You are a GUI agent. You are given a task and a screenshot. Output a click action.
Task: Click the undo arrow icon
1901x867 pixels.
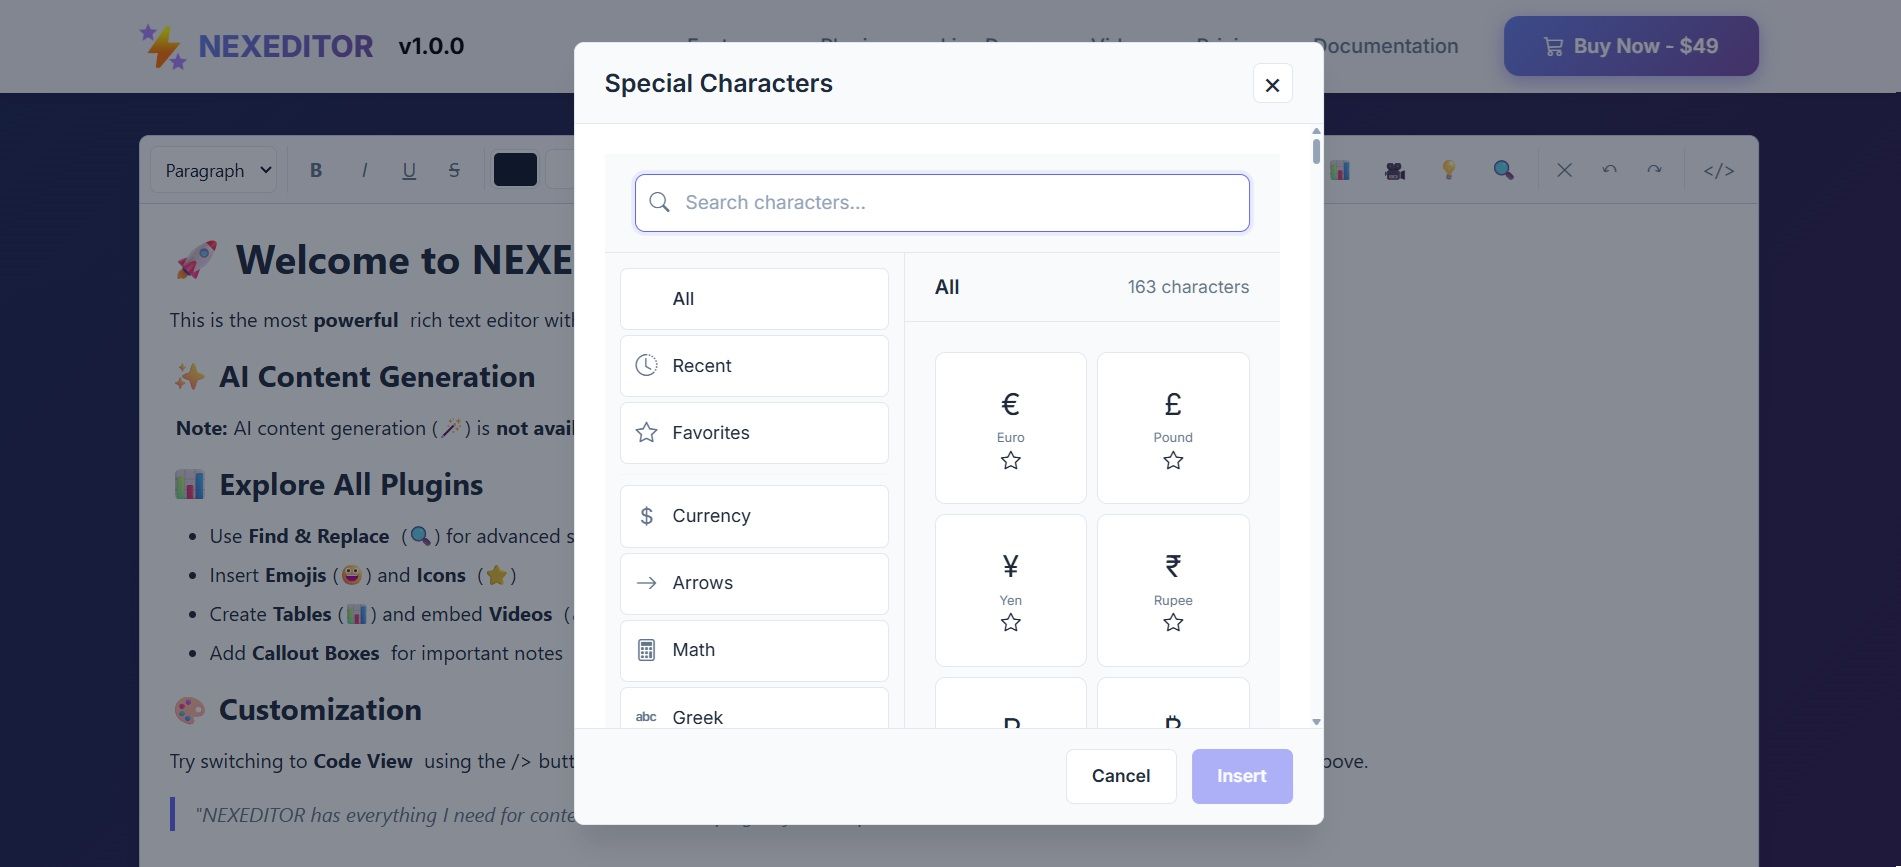(1609, 170)
